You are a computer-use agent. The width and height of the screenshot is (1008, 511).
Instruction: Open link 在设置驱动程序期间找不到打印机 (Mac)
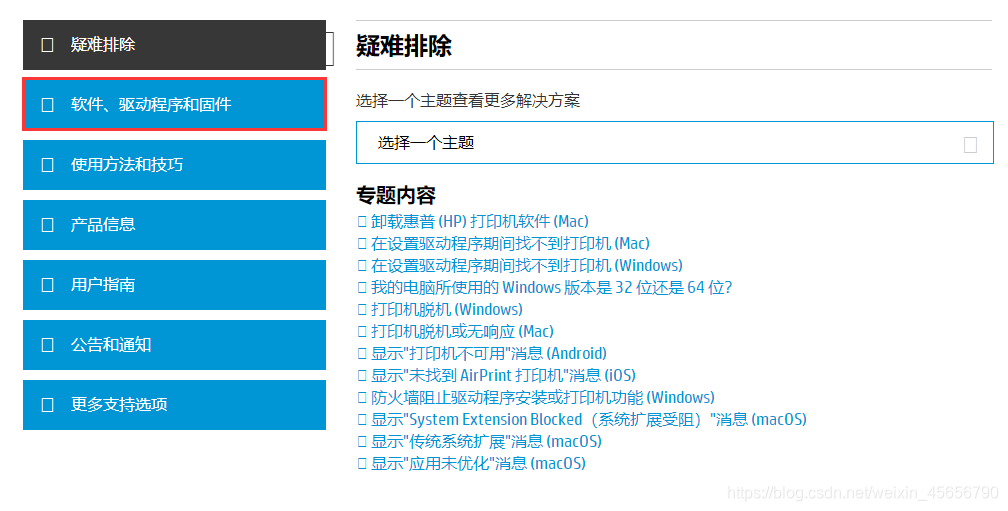(510, 244)
